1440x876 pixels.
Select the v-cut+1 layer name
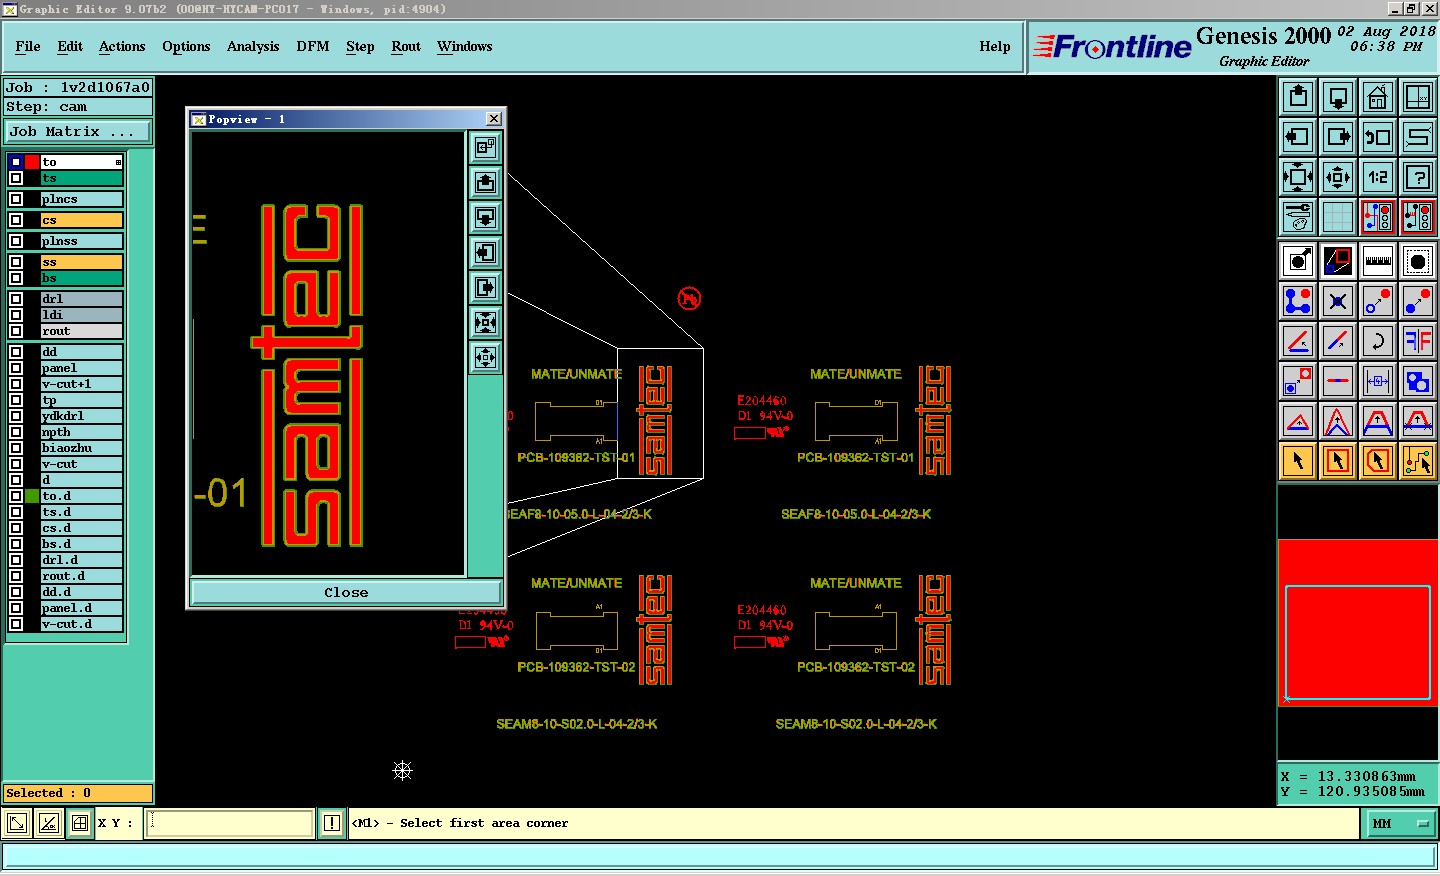click(81, 384)
